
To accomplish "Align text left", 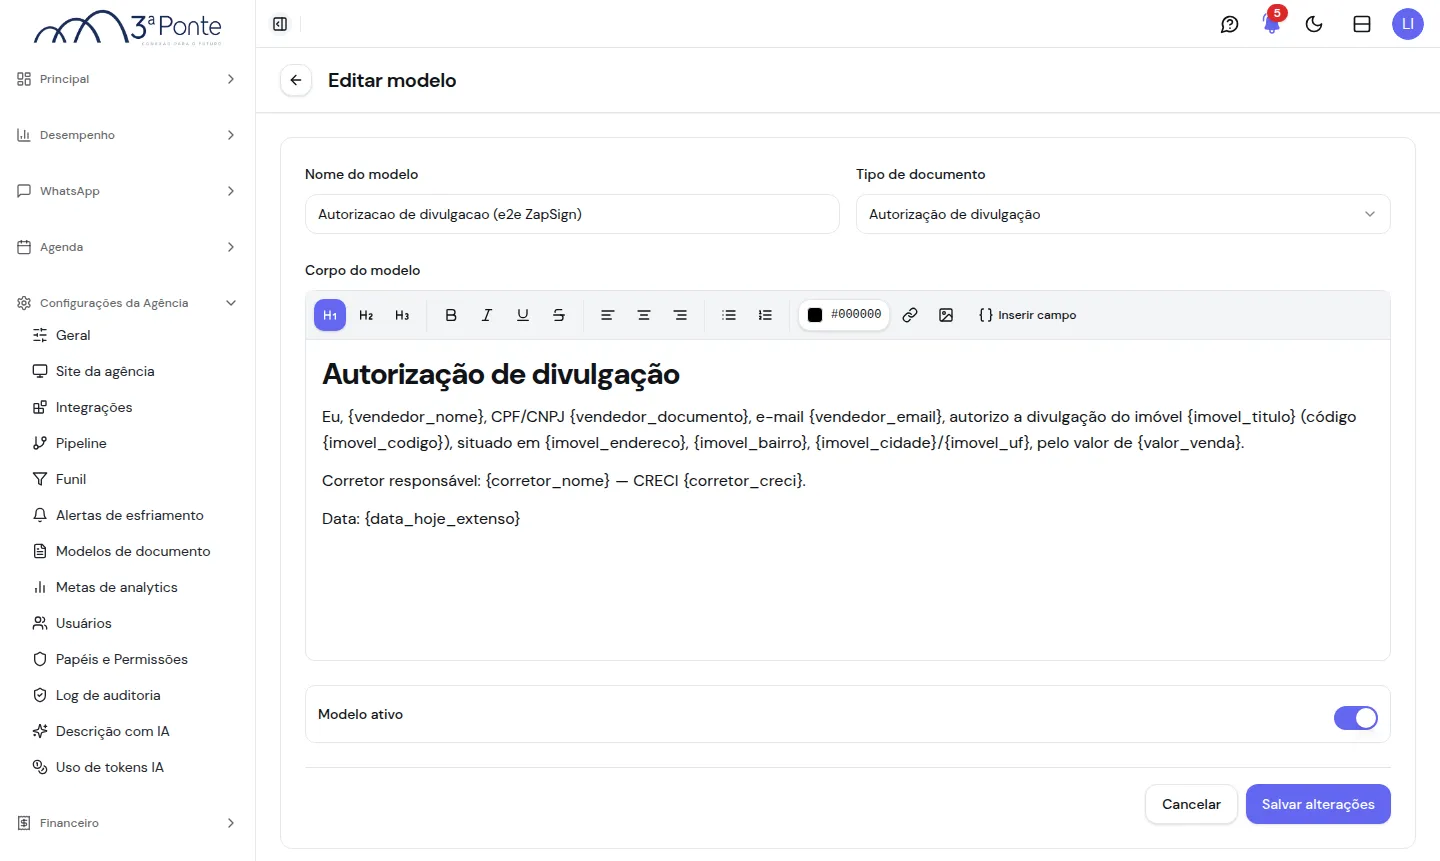I will coord(607,315).
